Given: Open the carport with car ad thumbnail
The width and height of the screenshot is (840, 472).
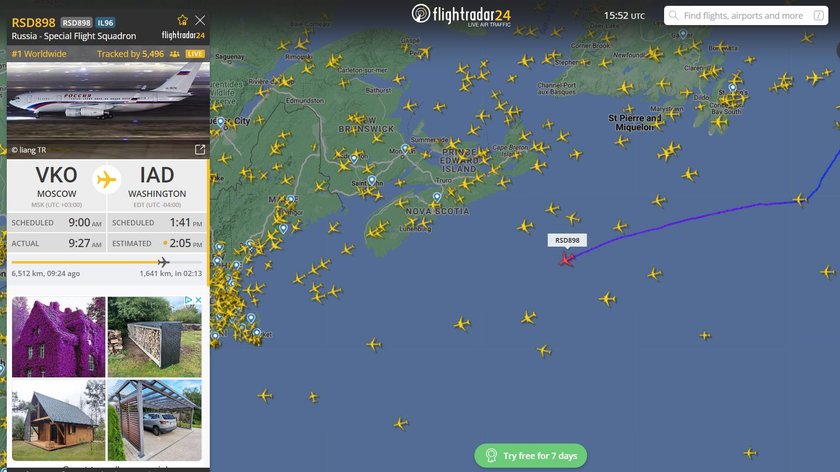Looking at the screenshot, I should coord(155,420).
